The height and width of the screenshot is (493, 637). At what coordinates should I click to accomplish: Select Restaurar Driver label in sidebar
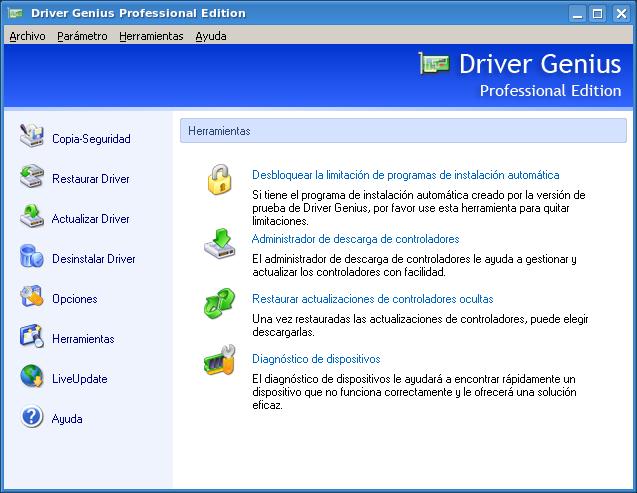tap(91, 179)
